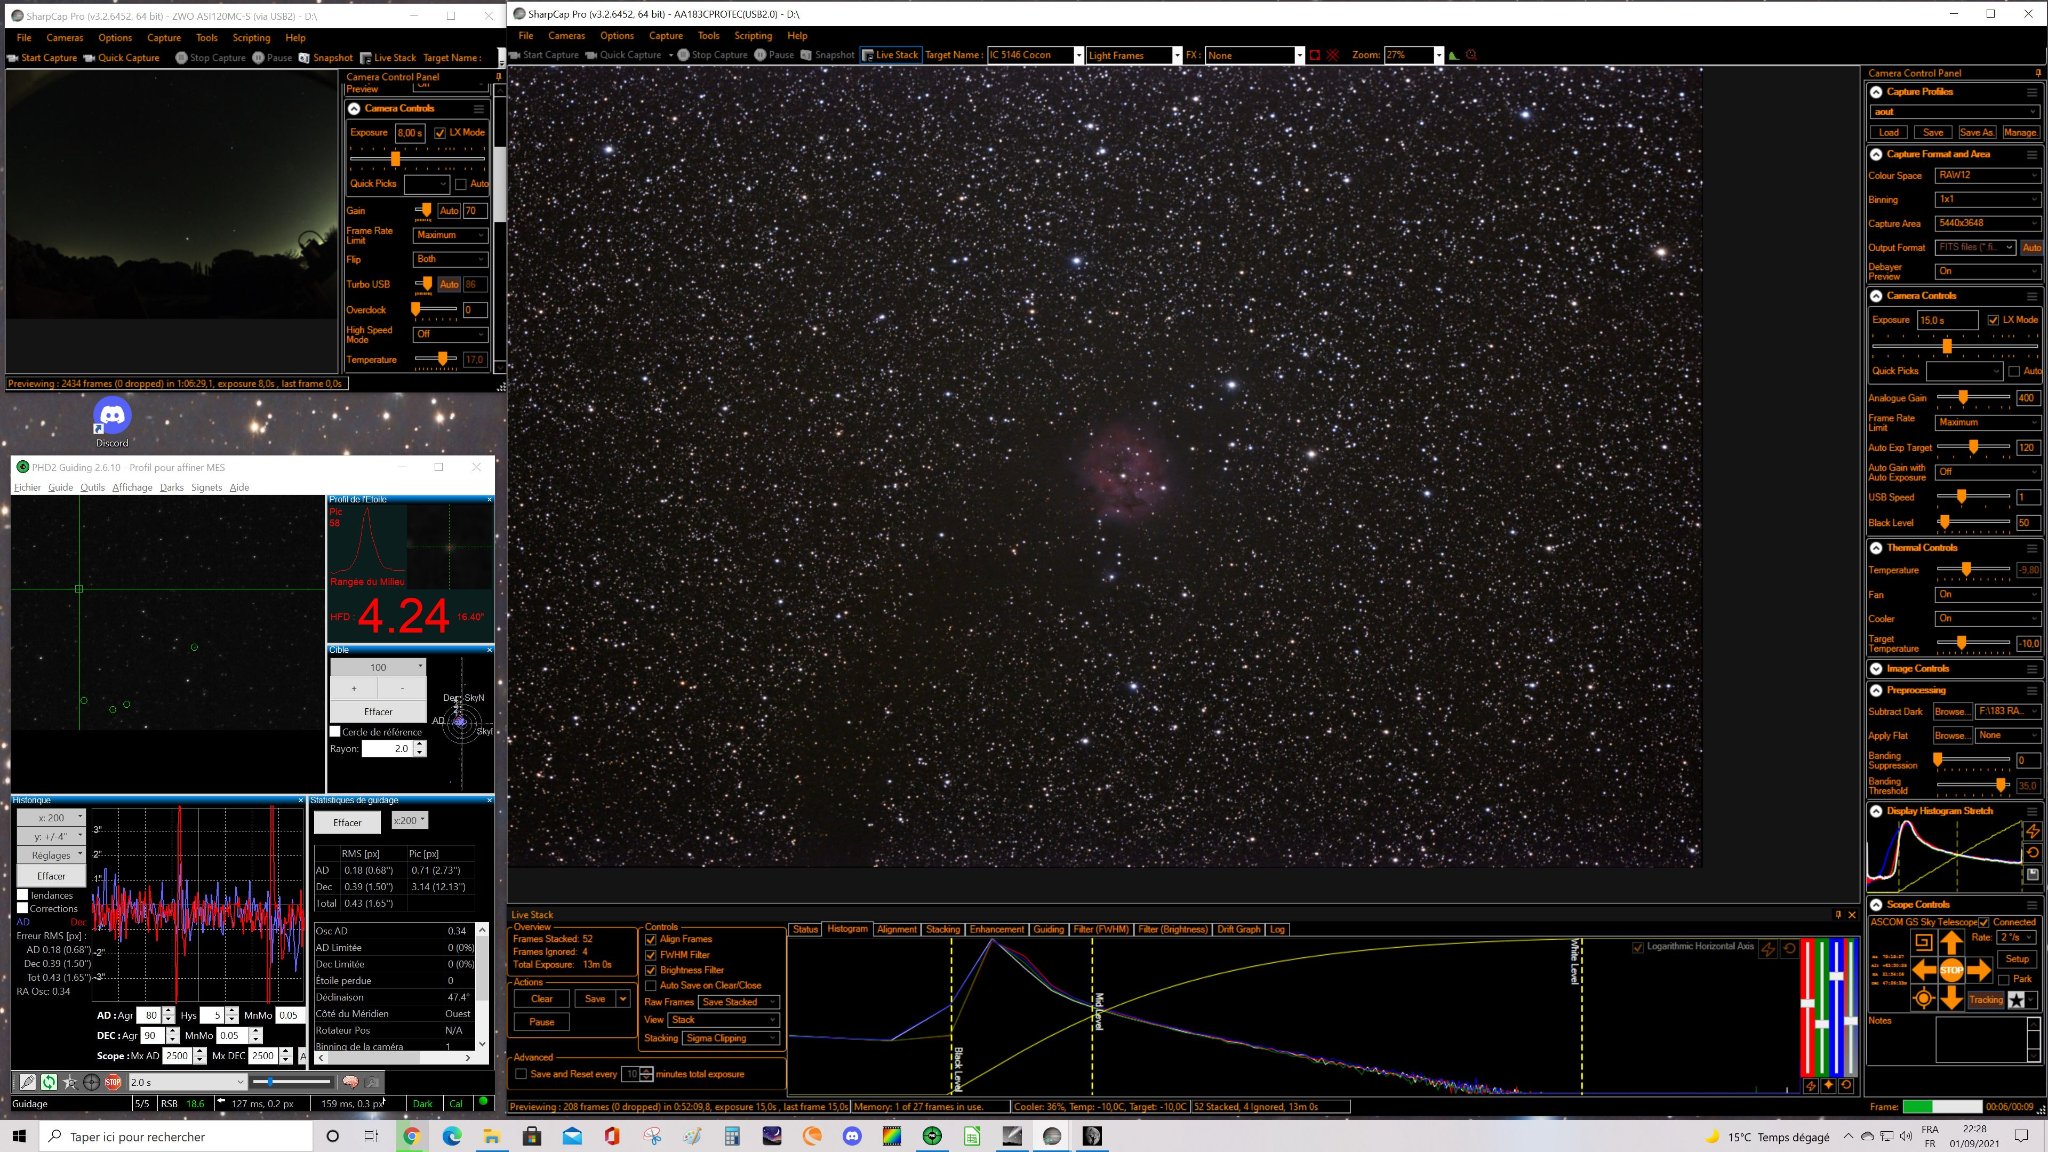Click the Save As button in Capture Profiles

point(1976,132)
